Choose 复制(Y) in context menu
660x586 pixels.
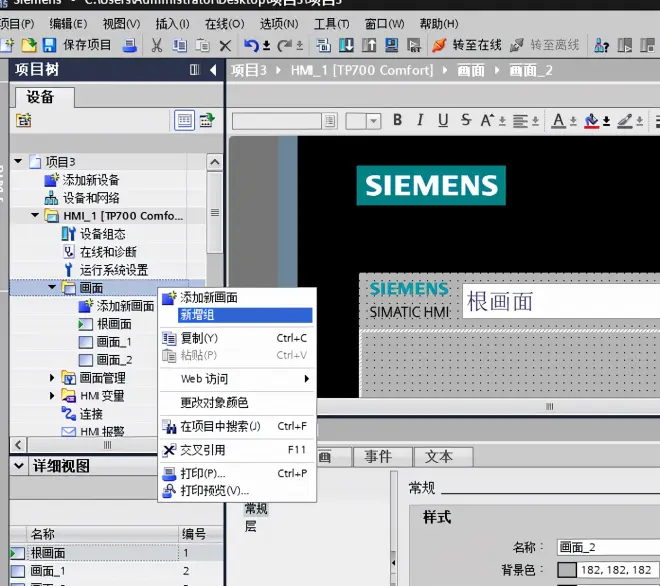[237, 338]
